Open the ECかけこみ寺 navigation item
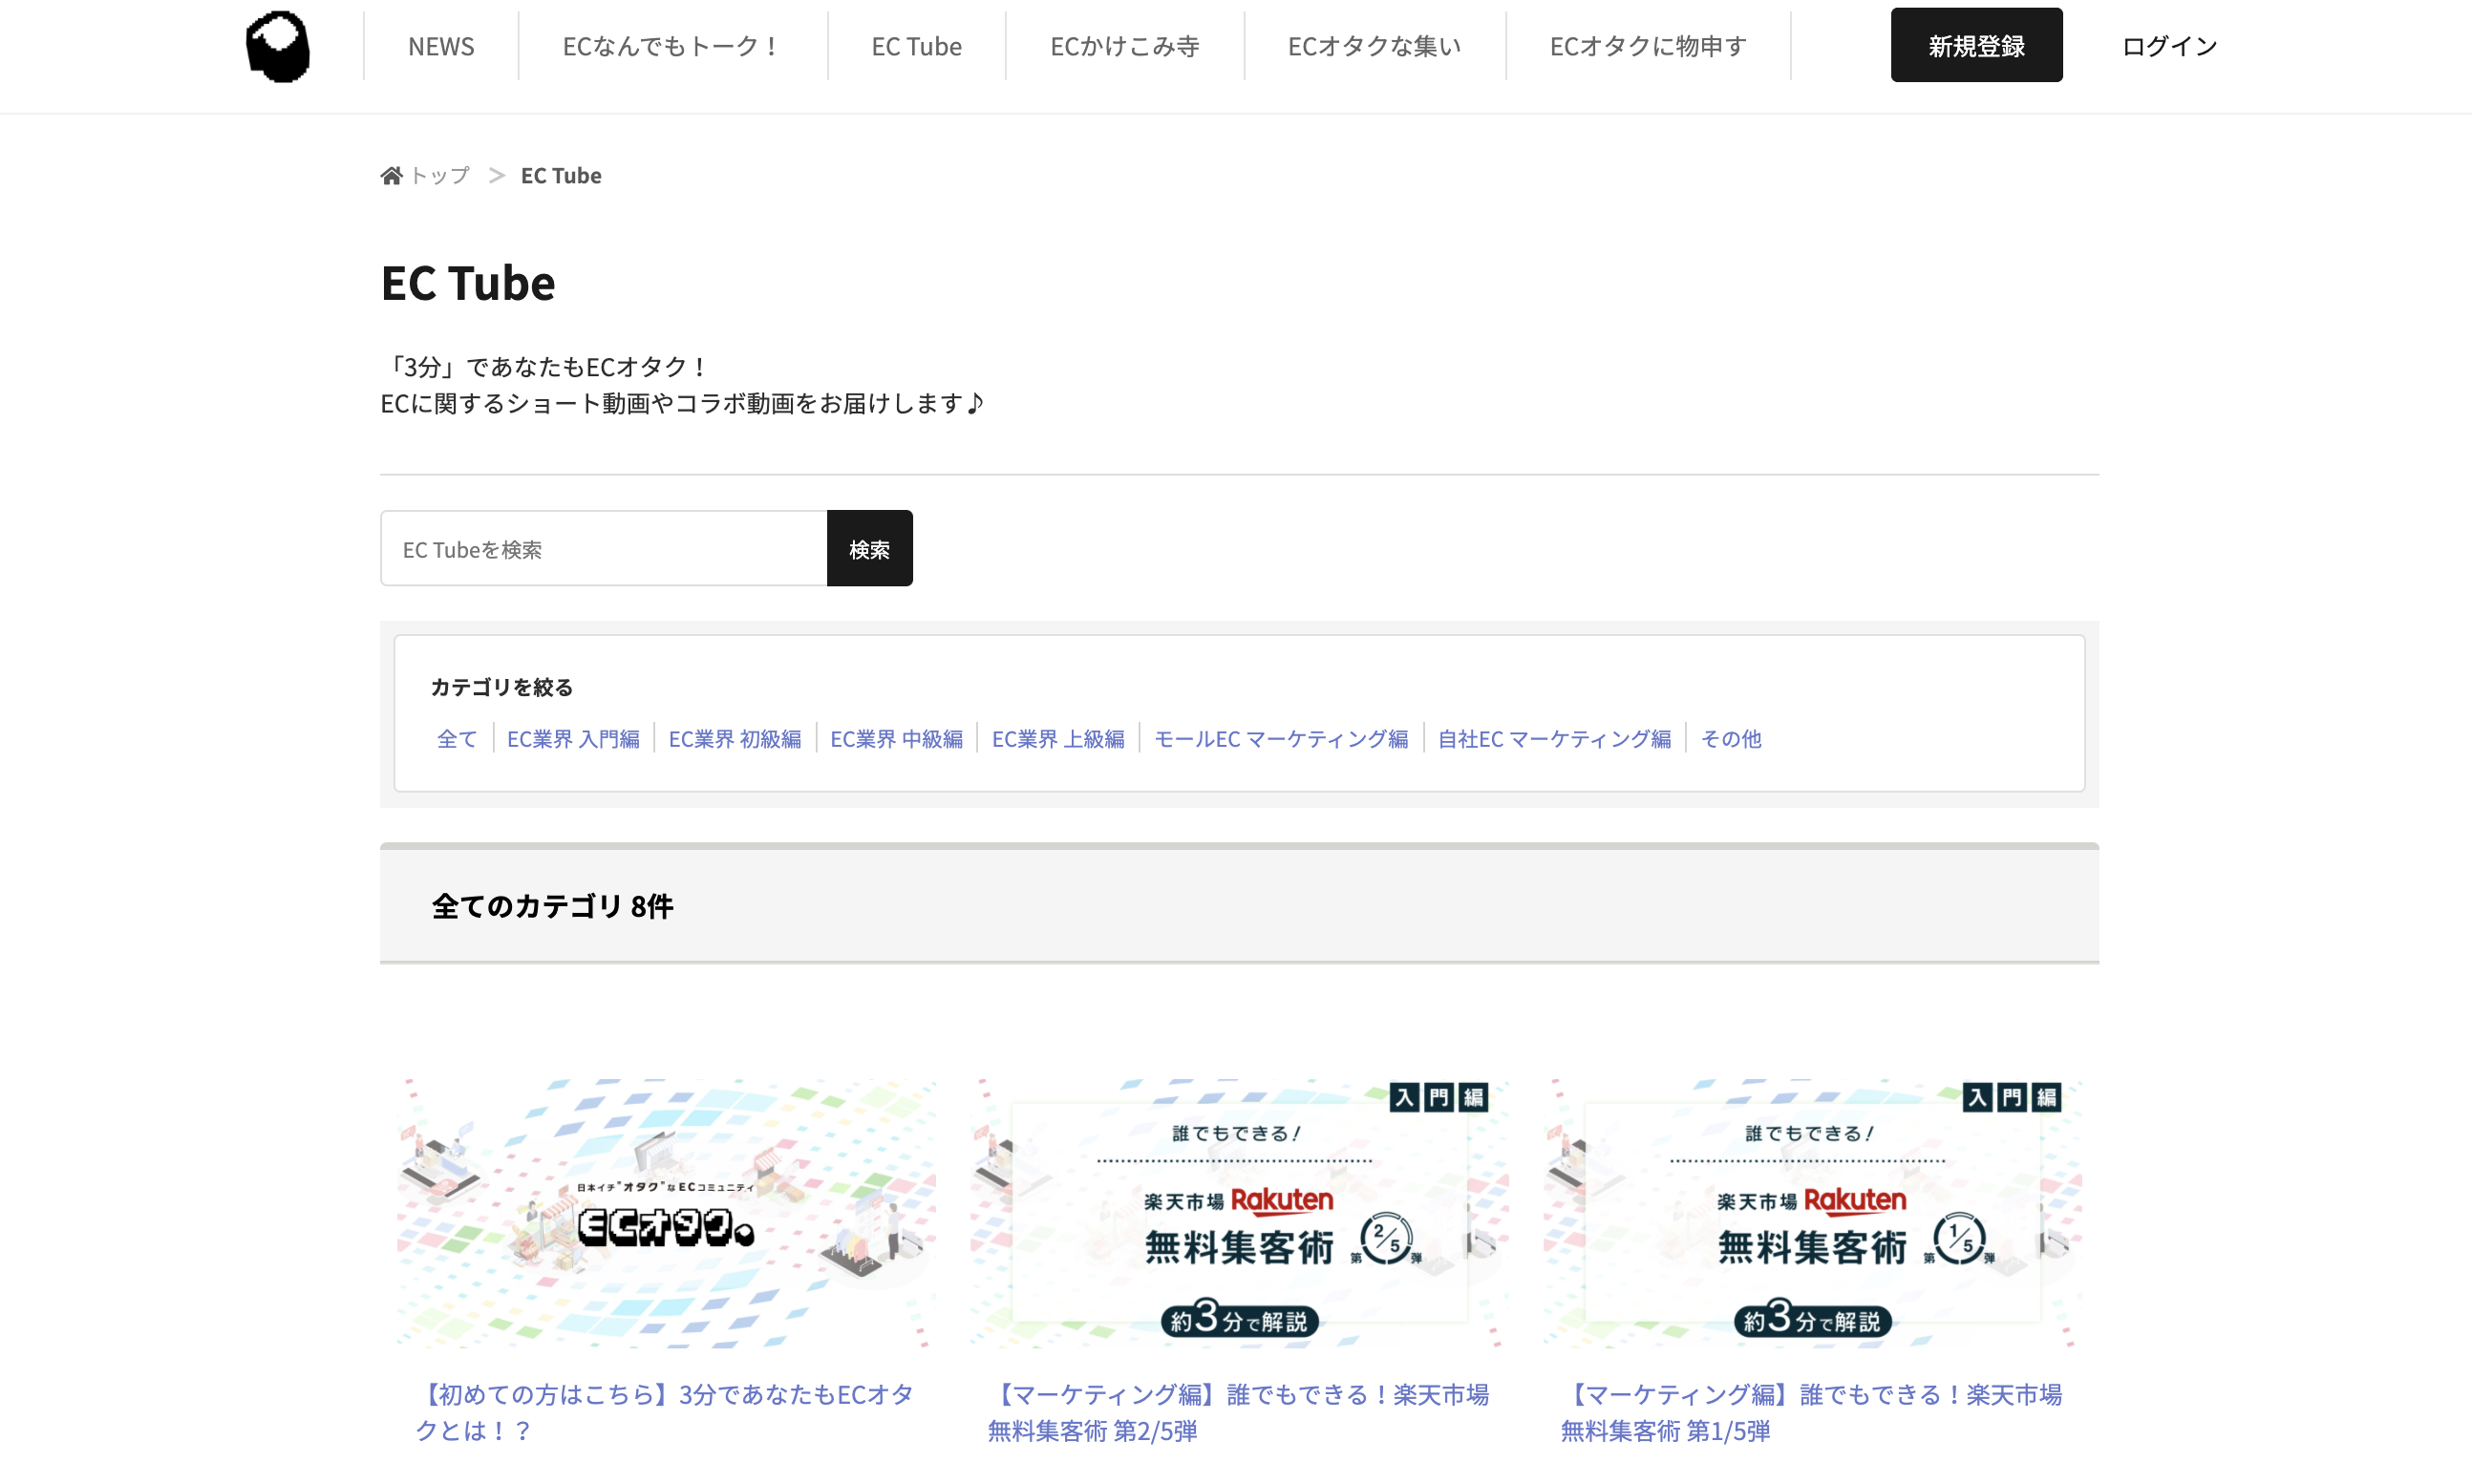Screen dimensions: 2472x1484 (1124, 46)
